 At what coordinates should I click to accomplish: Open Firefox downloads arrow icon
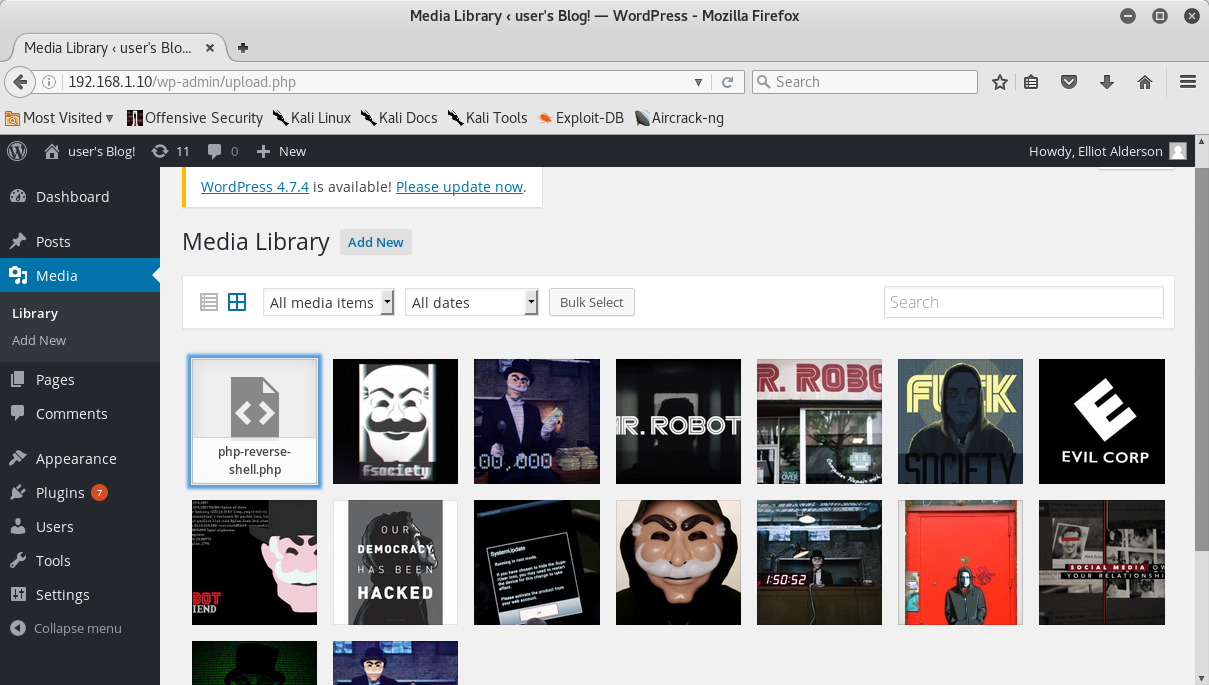click(1107, 82)
